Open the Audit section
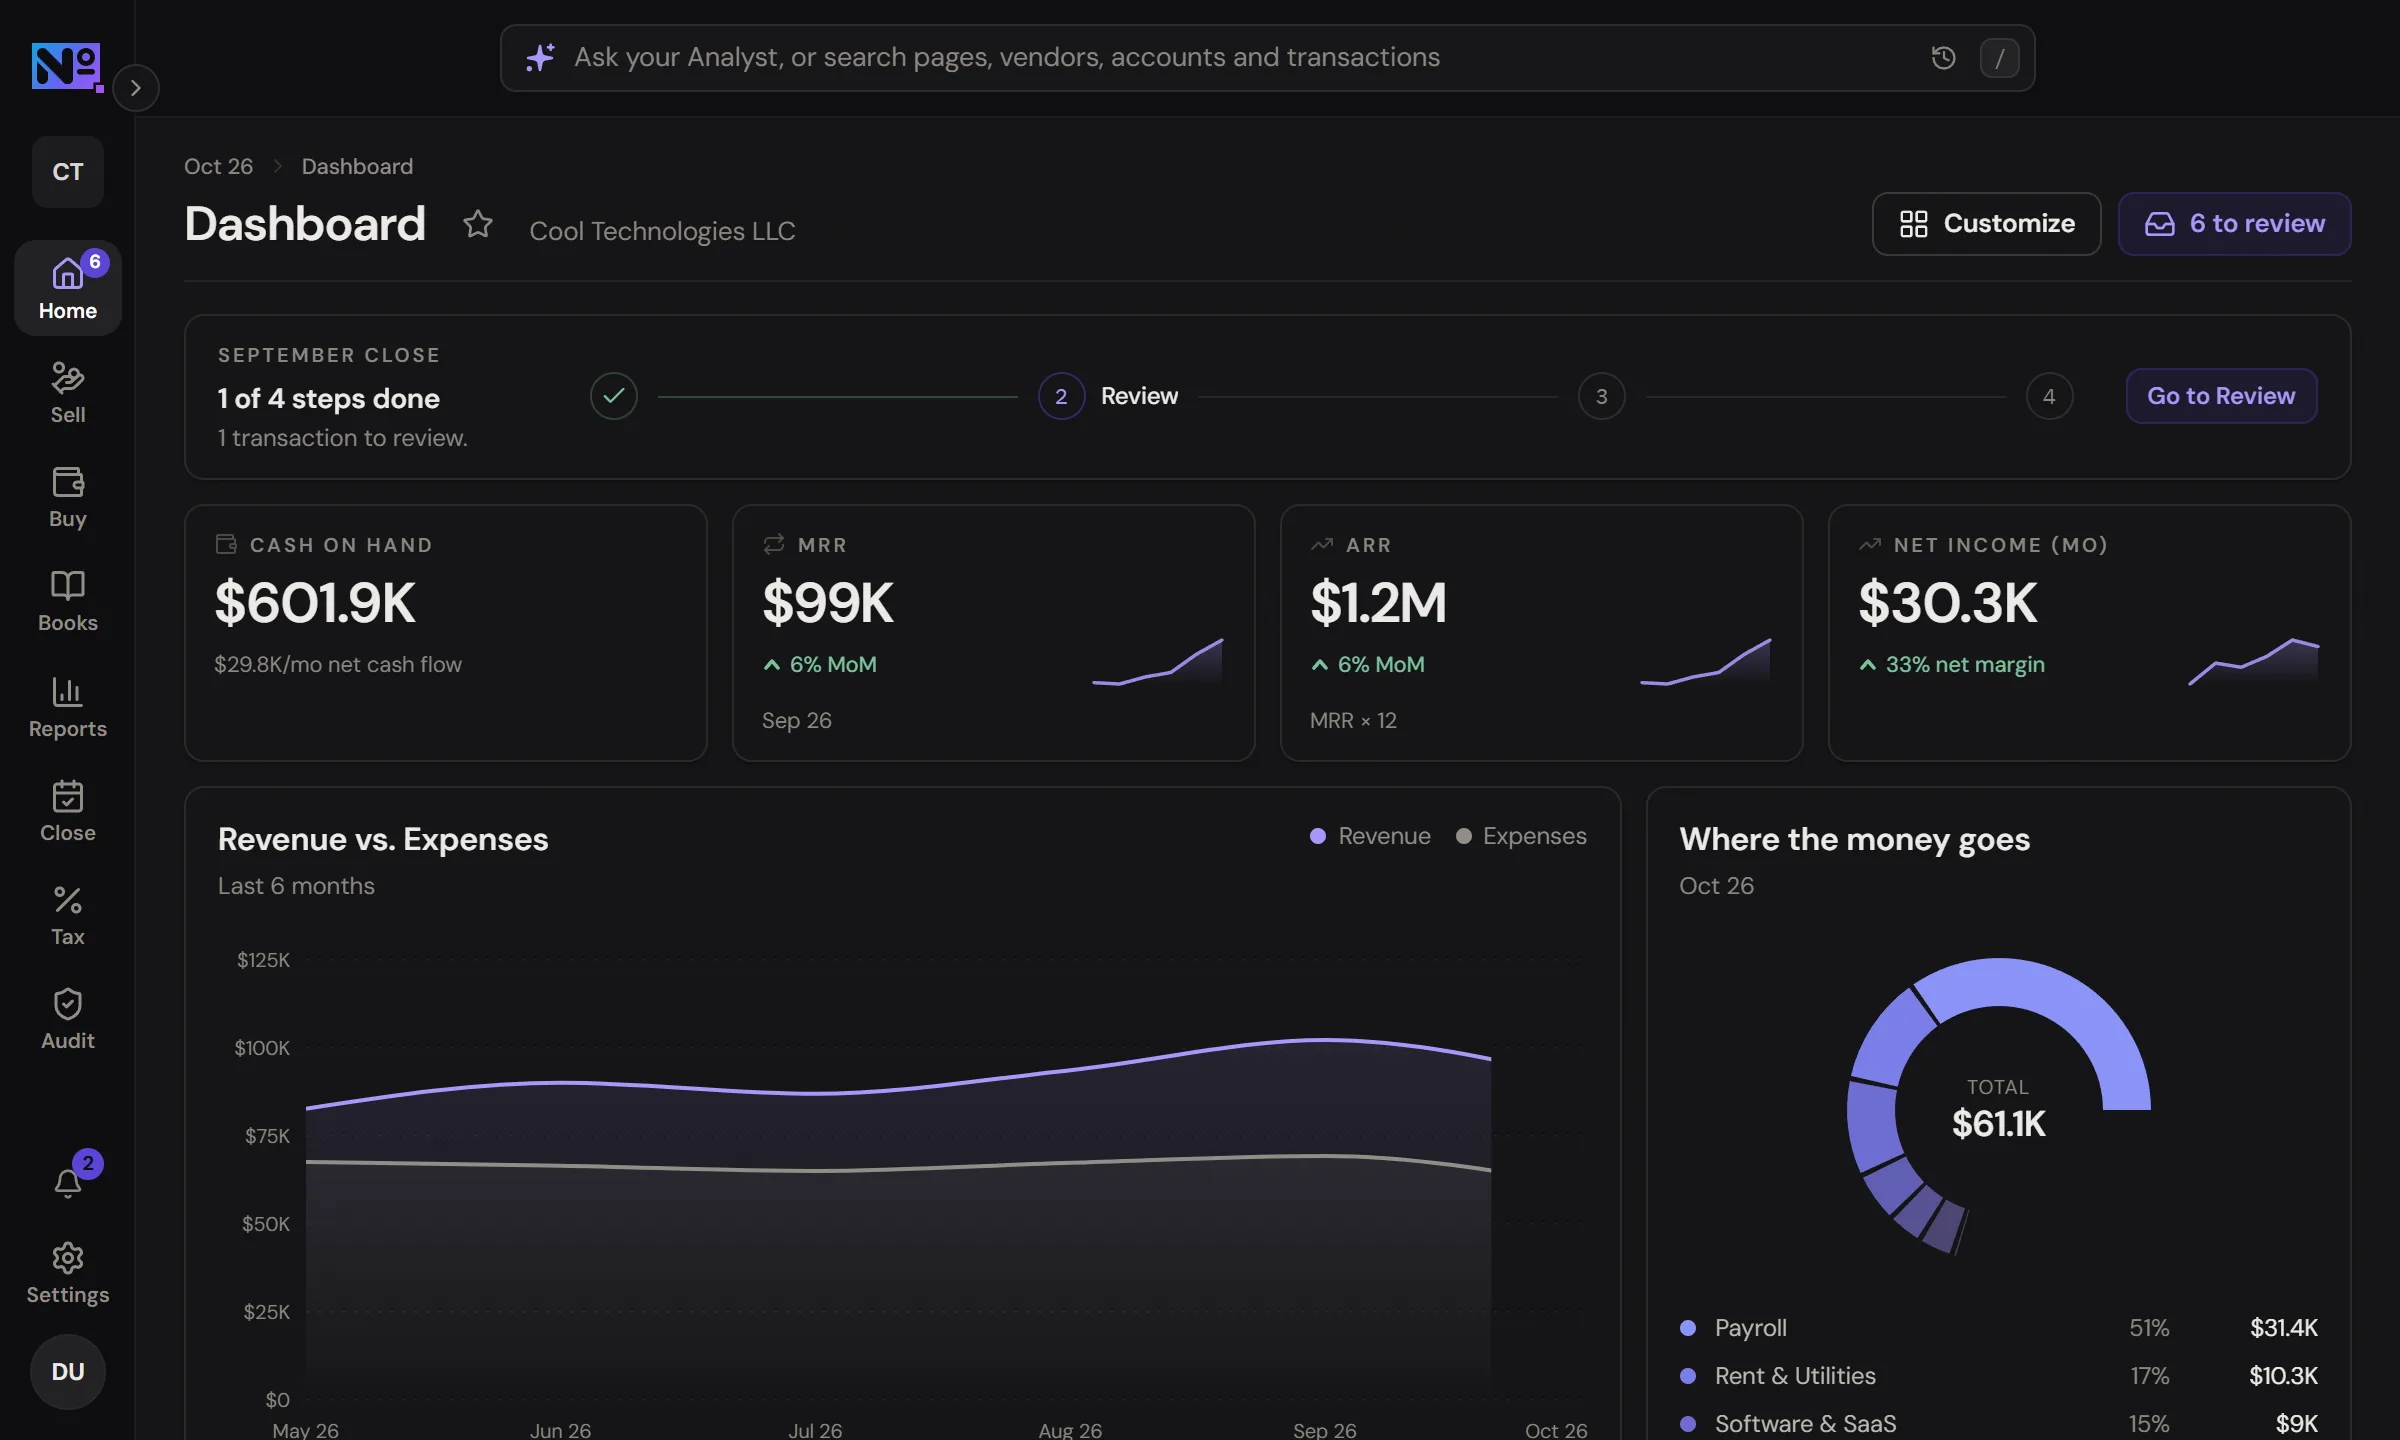The image size is (2400, 1440). pyautogui.click(x=68, y=1018)
